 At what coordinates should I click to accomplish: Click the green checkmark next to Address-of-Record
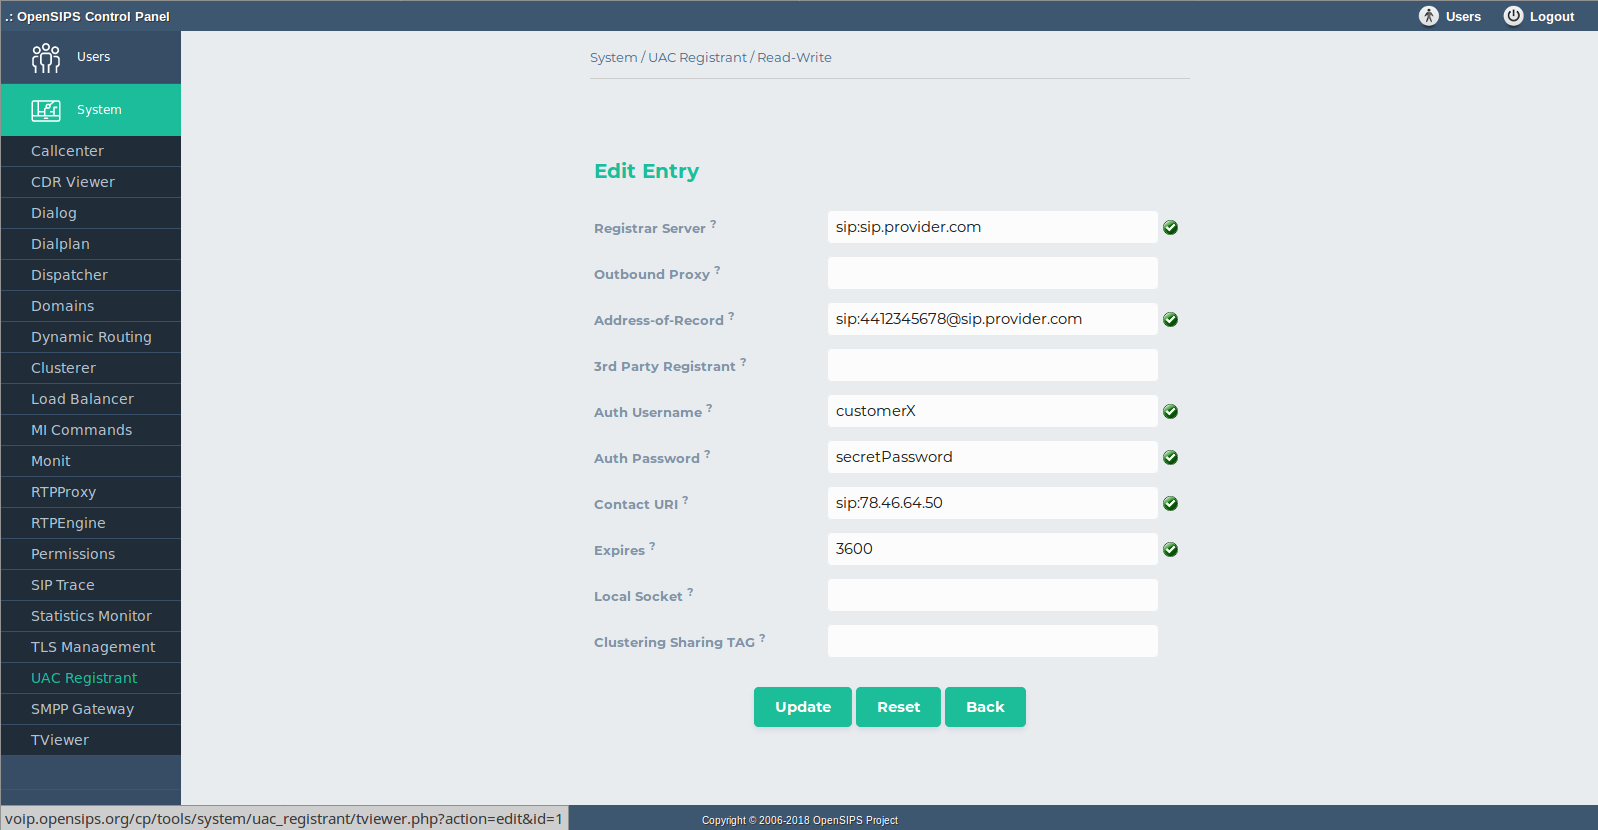coord(1171,320)
